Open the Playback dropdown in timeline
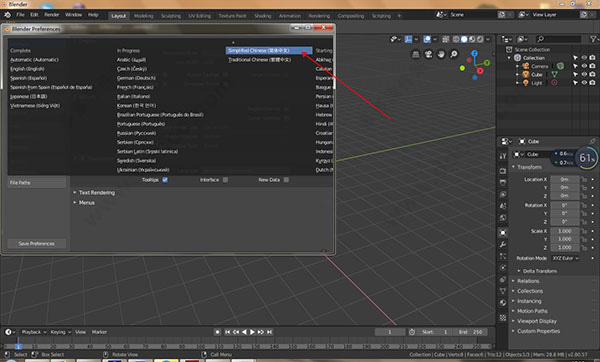Image resolution: width=600 pixels, height=362 pixels. tap(33, 332)
